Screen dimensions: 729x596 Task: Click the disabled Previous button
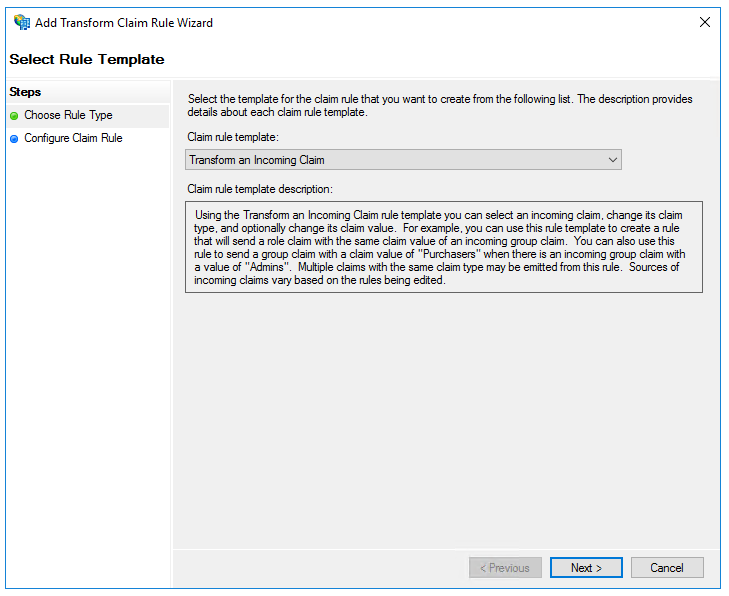[x=505, y=568]
